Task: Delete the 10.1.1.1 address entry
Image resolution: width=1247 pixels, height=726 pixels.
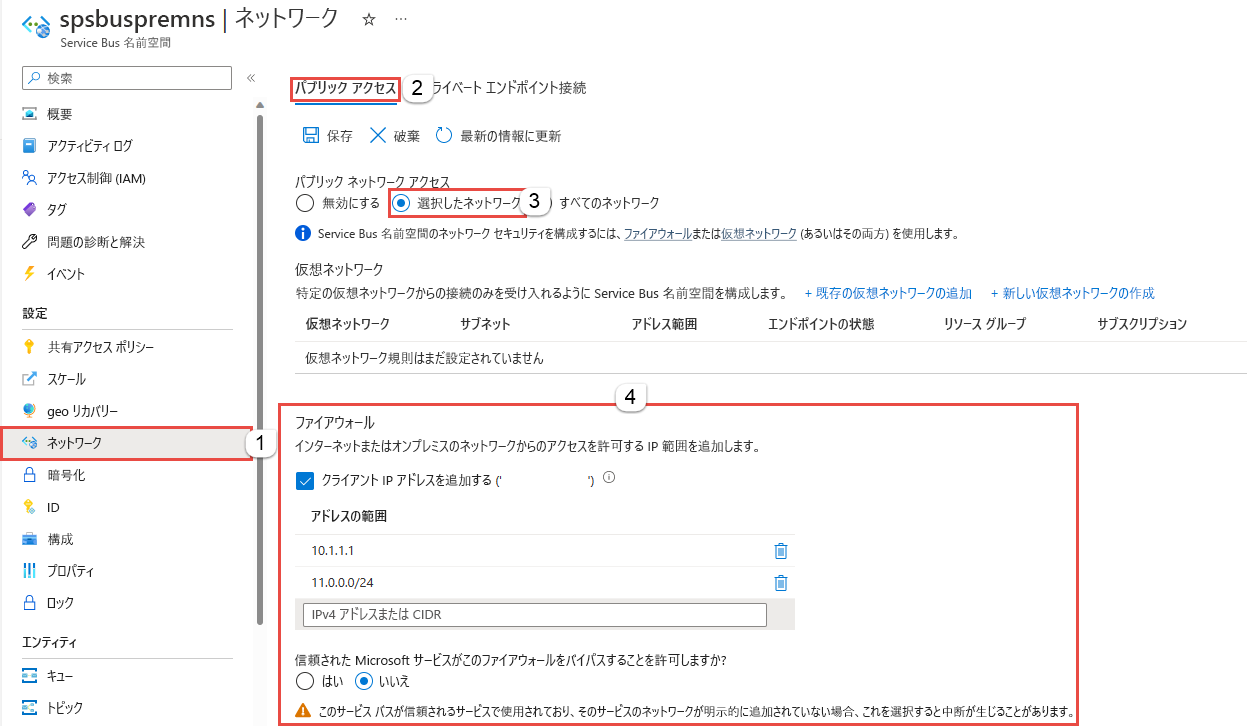Action: [781, 551]
